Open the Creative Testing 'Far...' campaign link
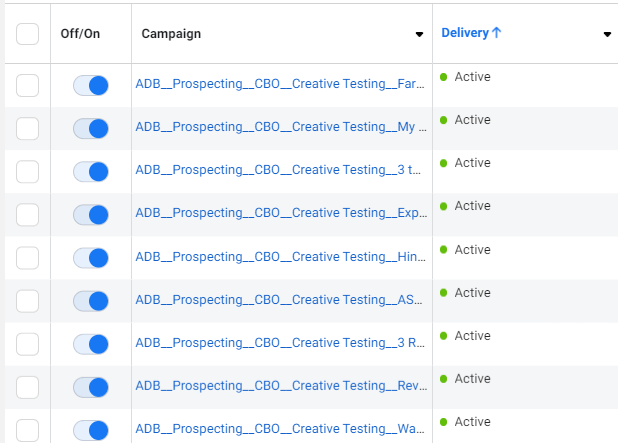This screenshot has width=618, height=443. pyautogui.click(x=280, y=84)
